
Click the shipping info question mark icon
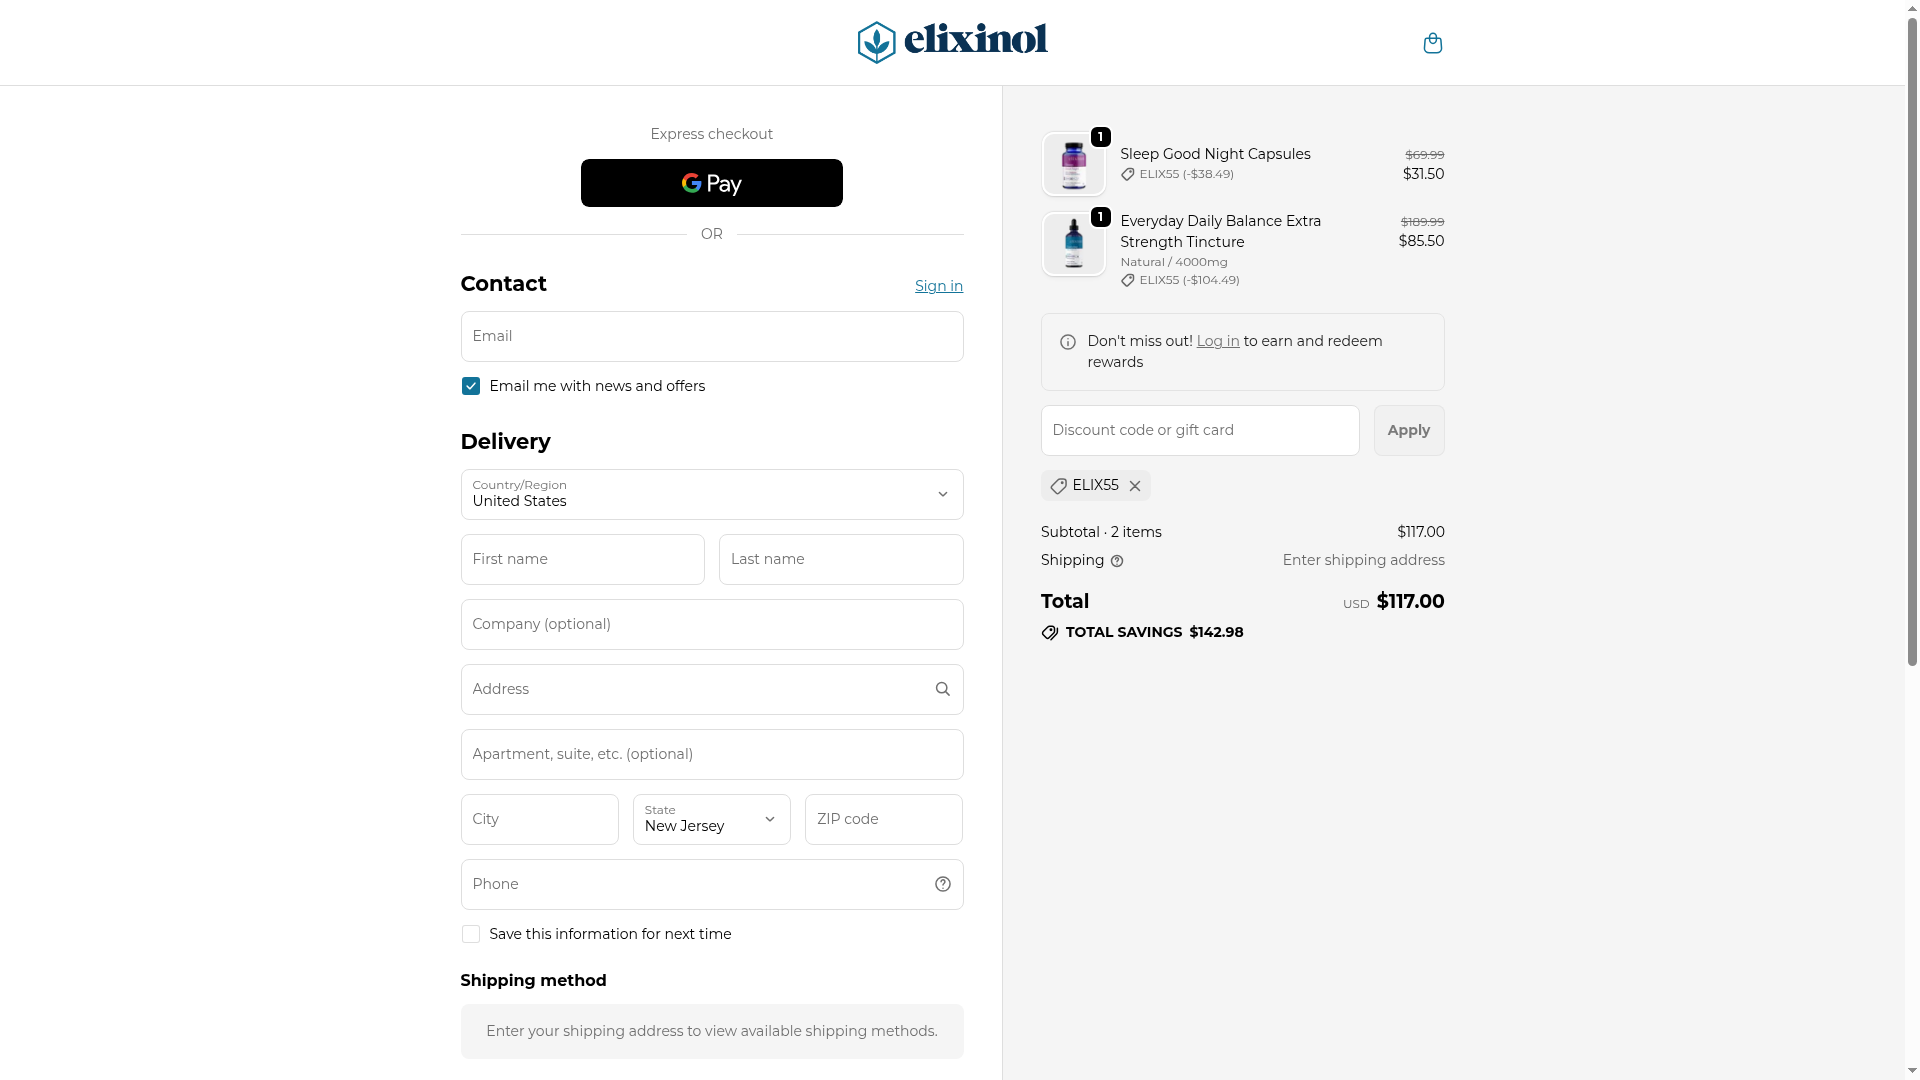coord(1117,561)
